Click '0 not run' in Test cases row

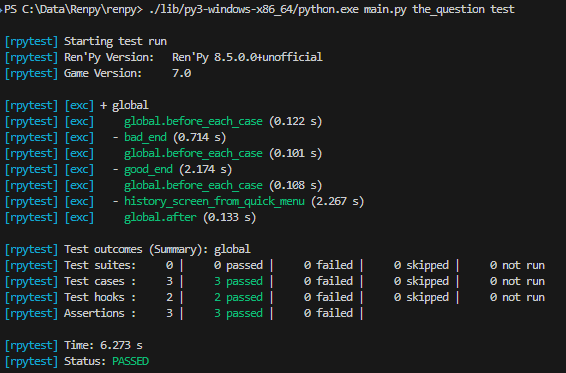[x=517, y=281]
